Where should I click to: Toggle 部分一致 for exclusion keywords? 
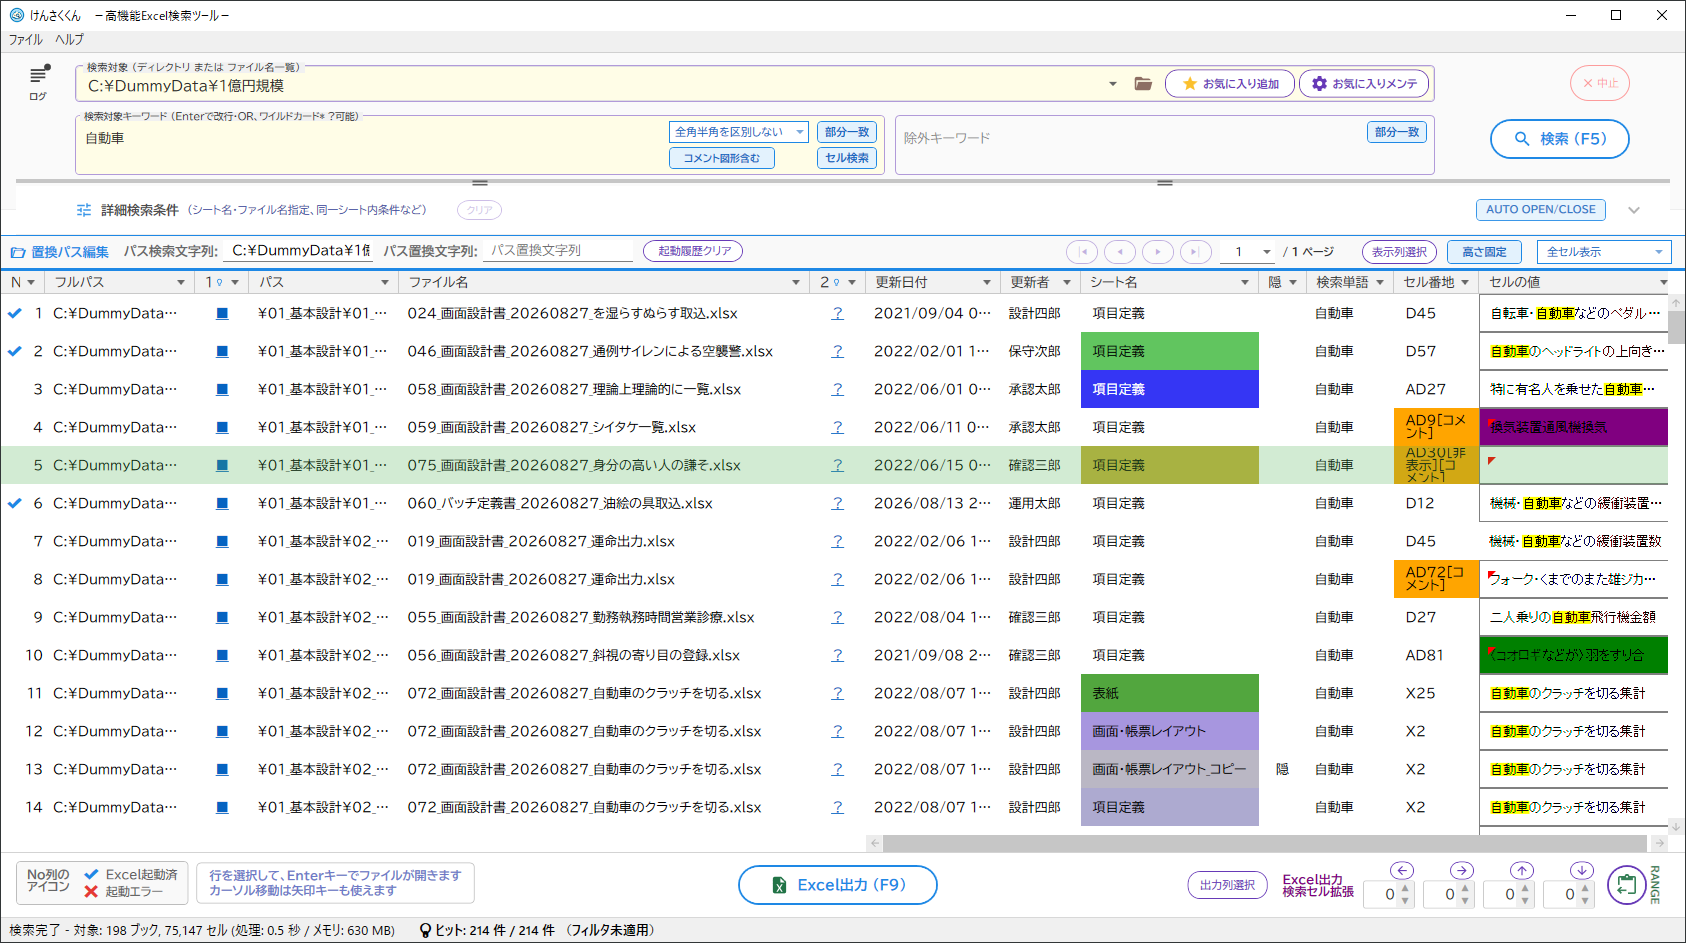click(x=1396, y=132)
